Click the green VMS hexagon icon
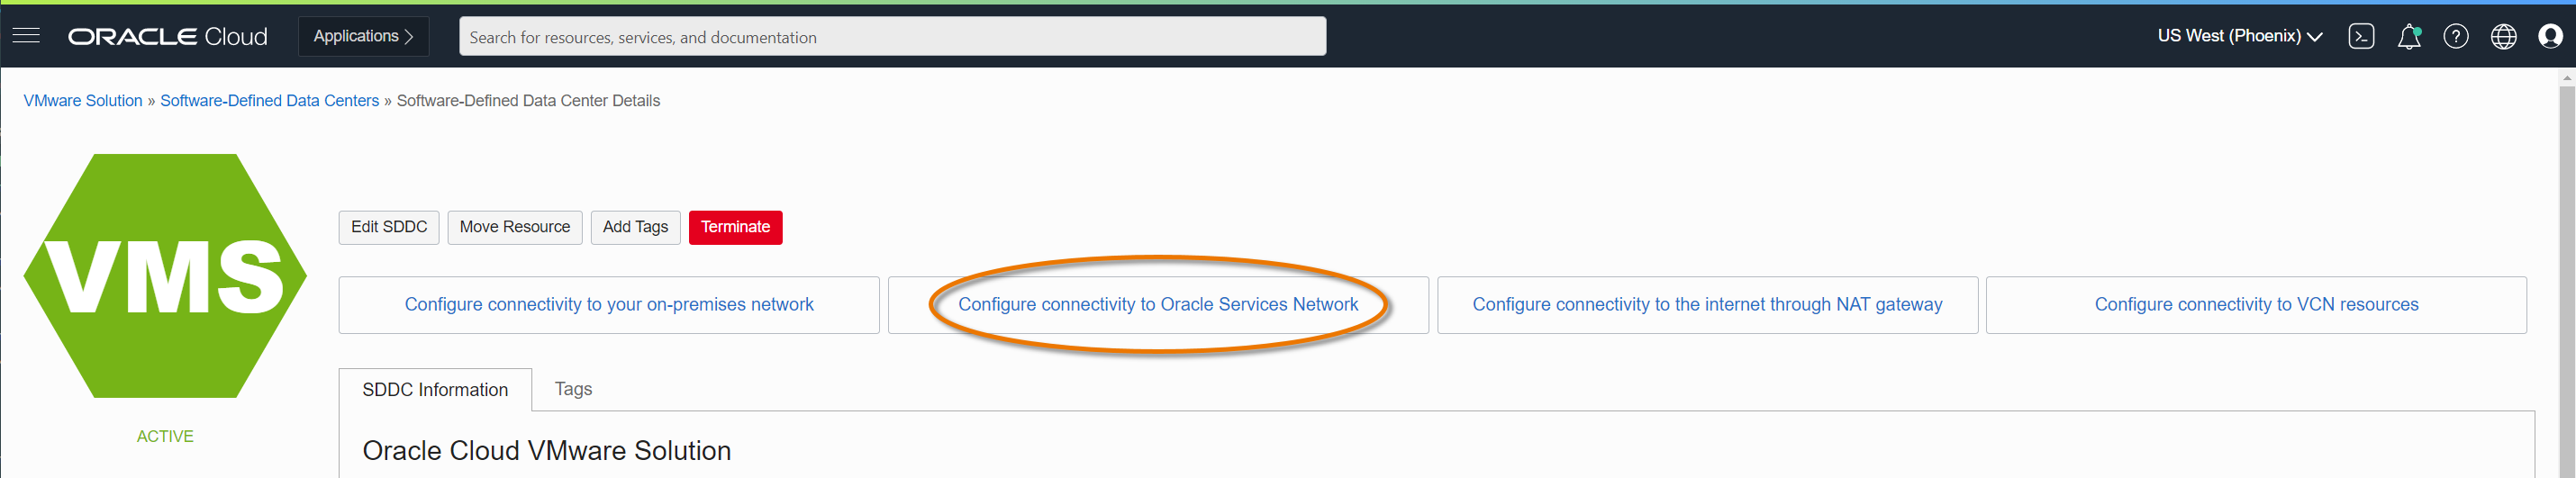Viewport: 2576px width, 478px height. pos(165,276)
